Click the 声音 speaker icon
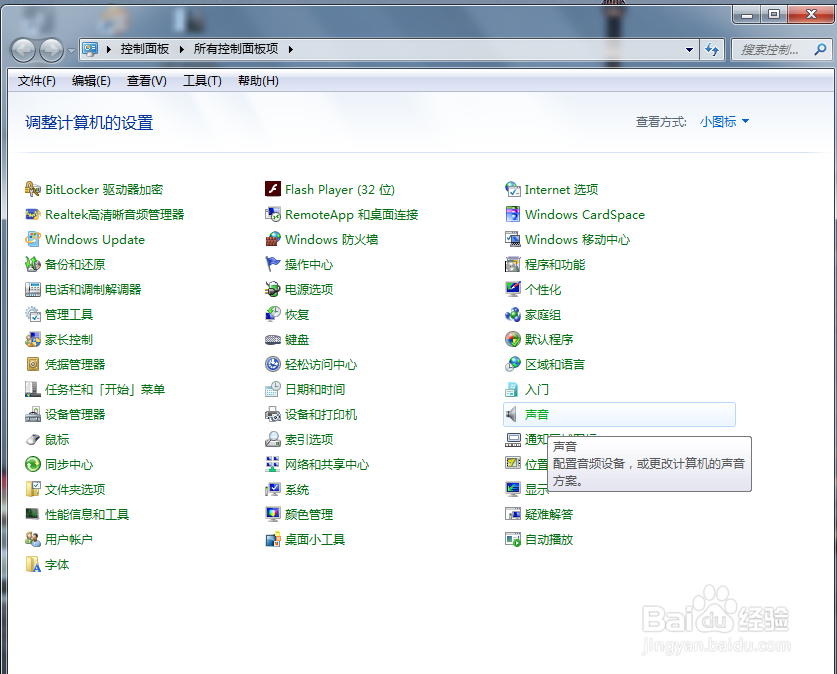837x674 pixels. click(512, 415)
